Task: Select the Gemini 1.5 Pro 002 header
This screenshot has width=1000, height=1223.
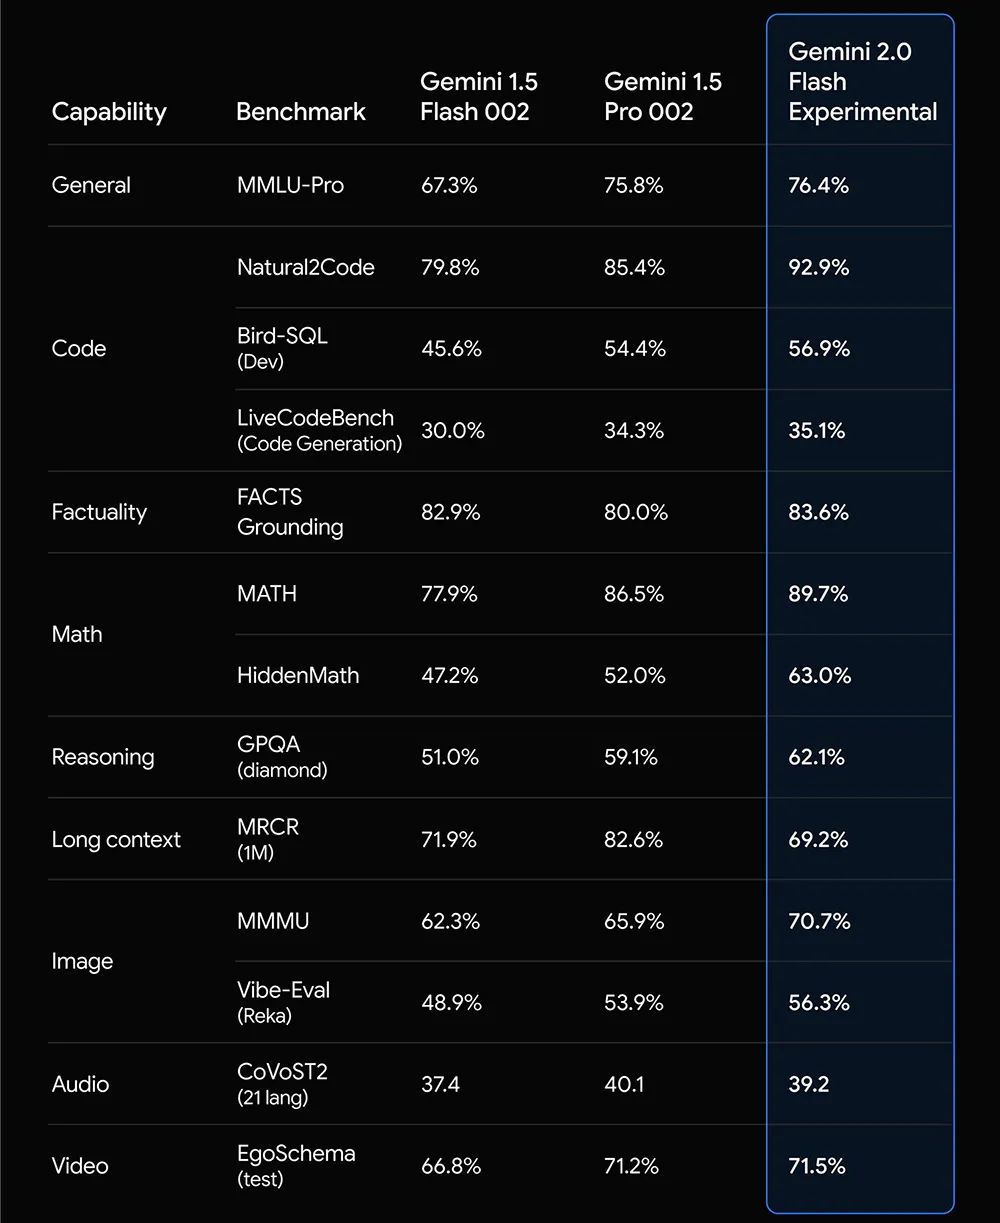Action: click(x=662, y=96)
